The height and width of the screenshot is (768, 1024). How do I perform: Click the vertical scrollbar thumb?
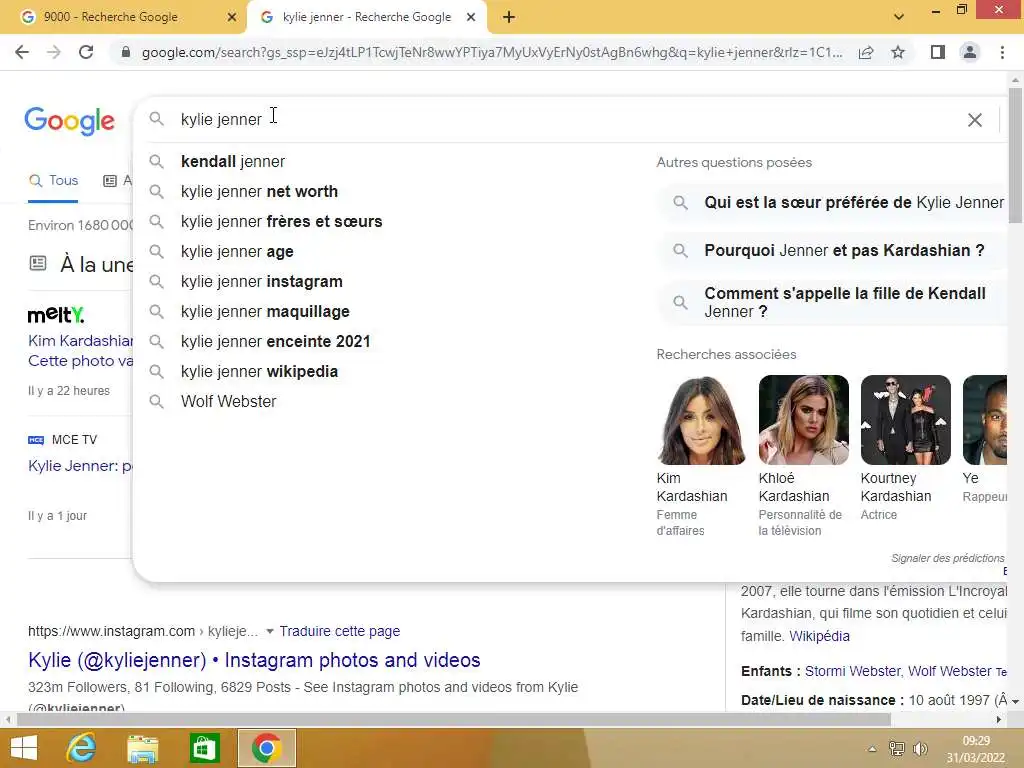1015,155
